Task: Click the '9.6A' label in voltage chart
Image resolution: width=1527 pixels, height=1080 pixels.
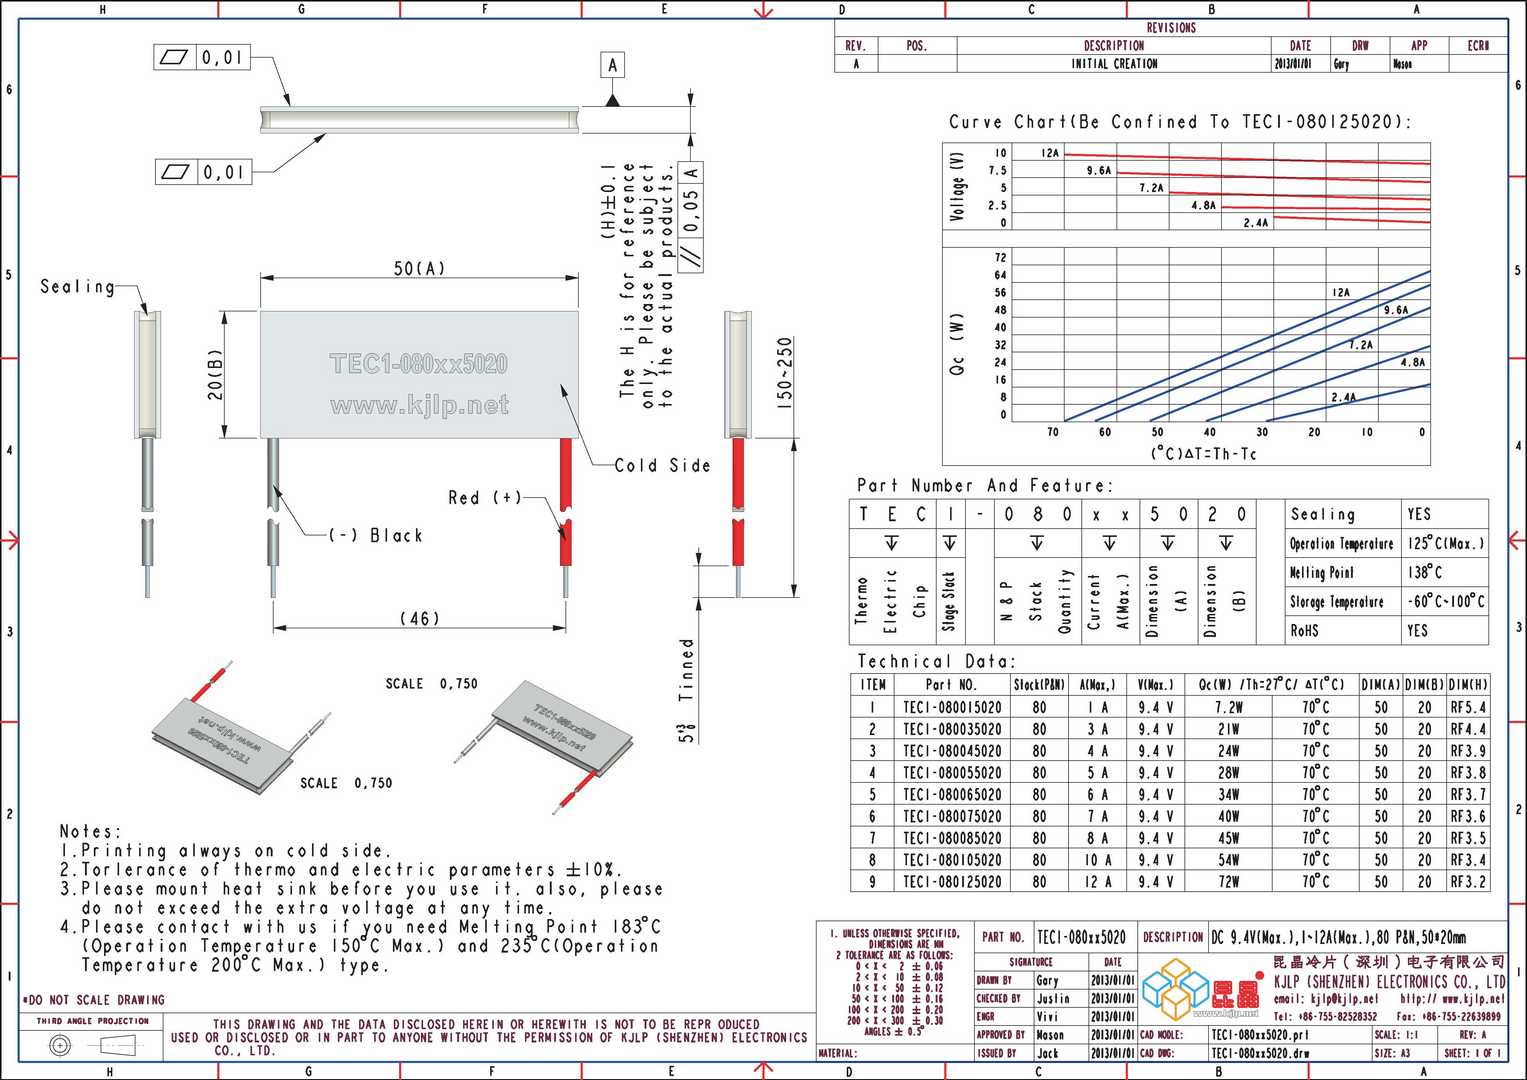Action: (1099, 171)
